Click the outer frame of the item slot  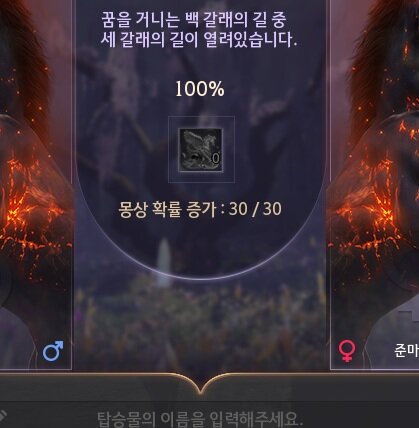tap(201, 149)
